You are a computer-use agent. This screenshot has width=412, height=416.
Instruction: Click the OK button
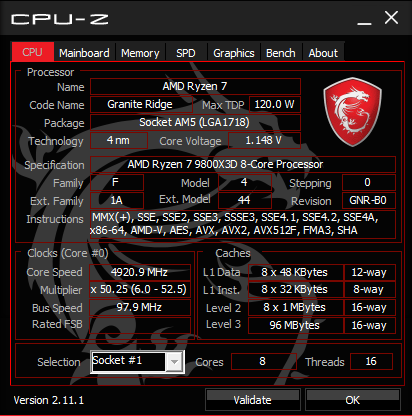[353, 399]
